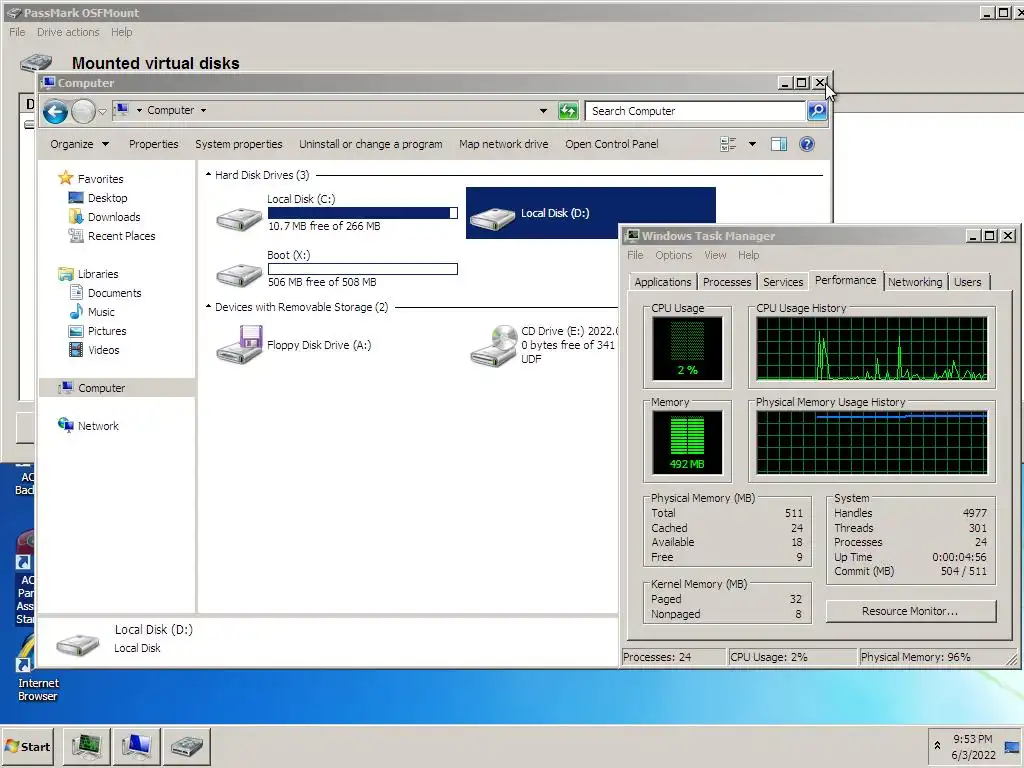Open the File menu in Task Manager

tap(635, 255)
